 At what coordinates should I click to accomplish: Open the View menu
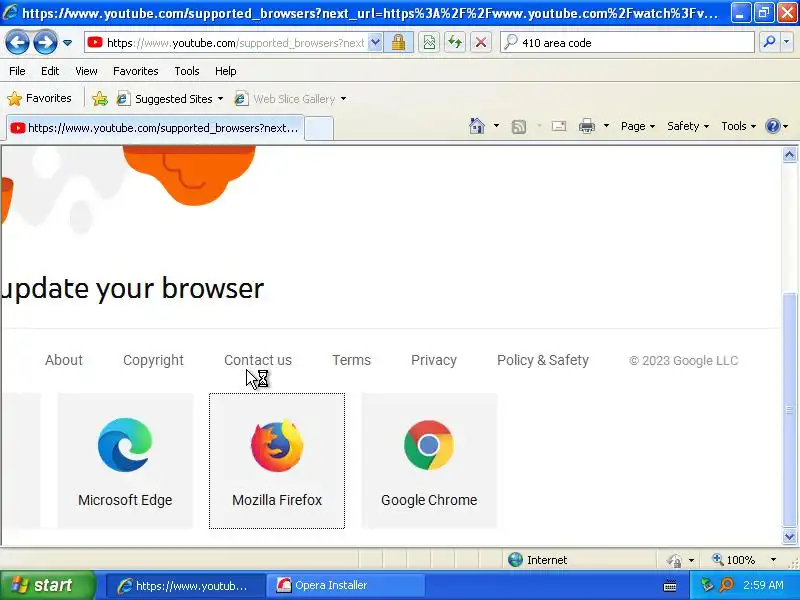pos(86,71)
